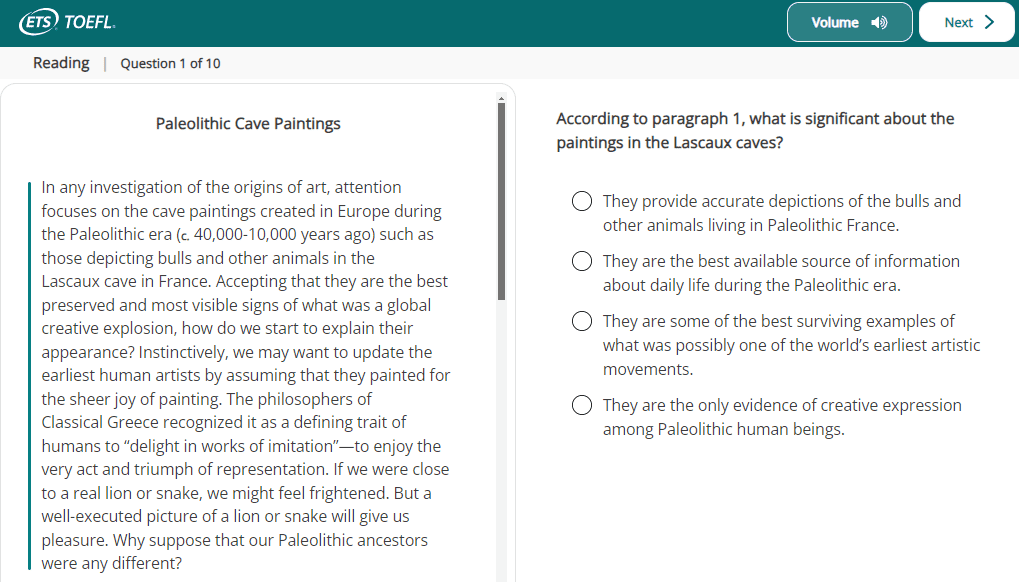
Task: Select answer 'some of the best surviving examples'
Action: tap(582, 321)
